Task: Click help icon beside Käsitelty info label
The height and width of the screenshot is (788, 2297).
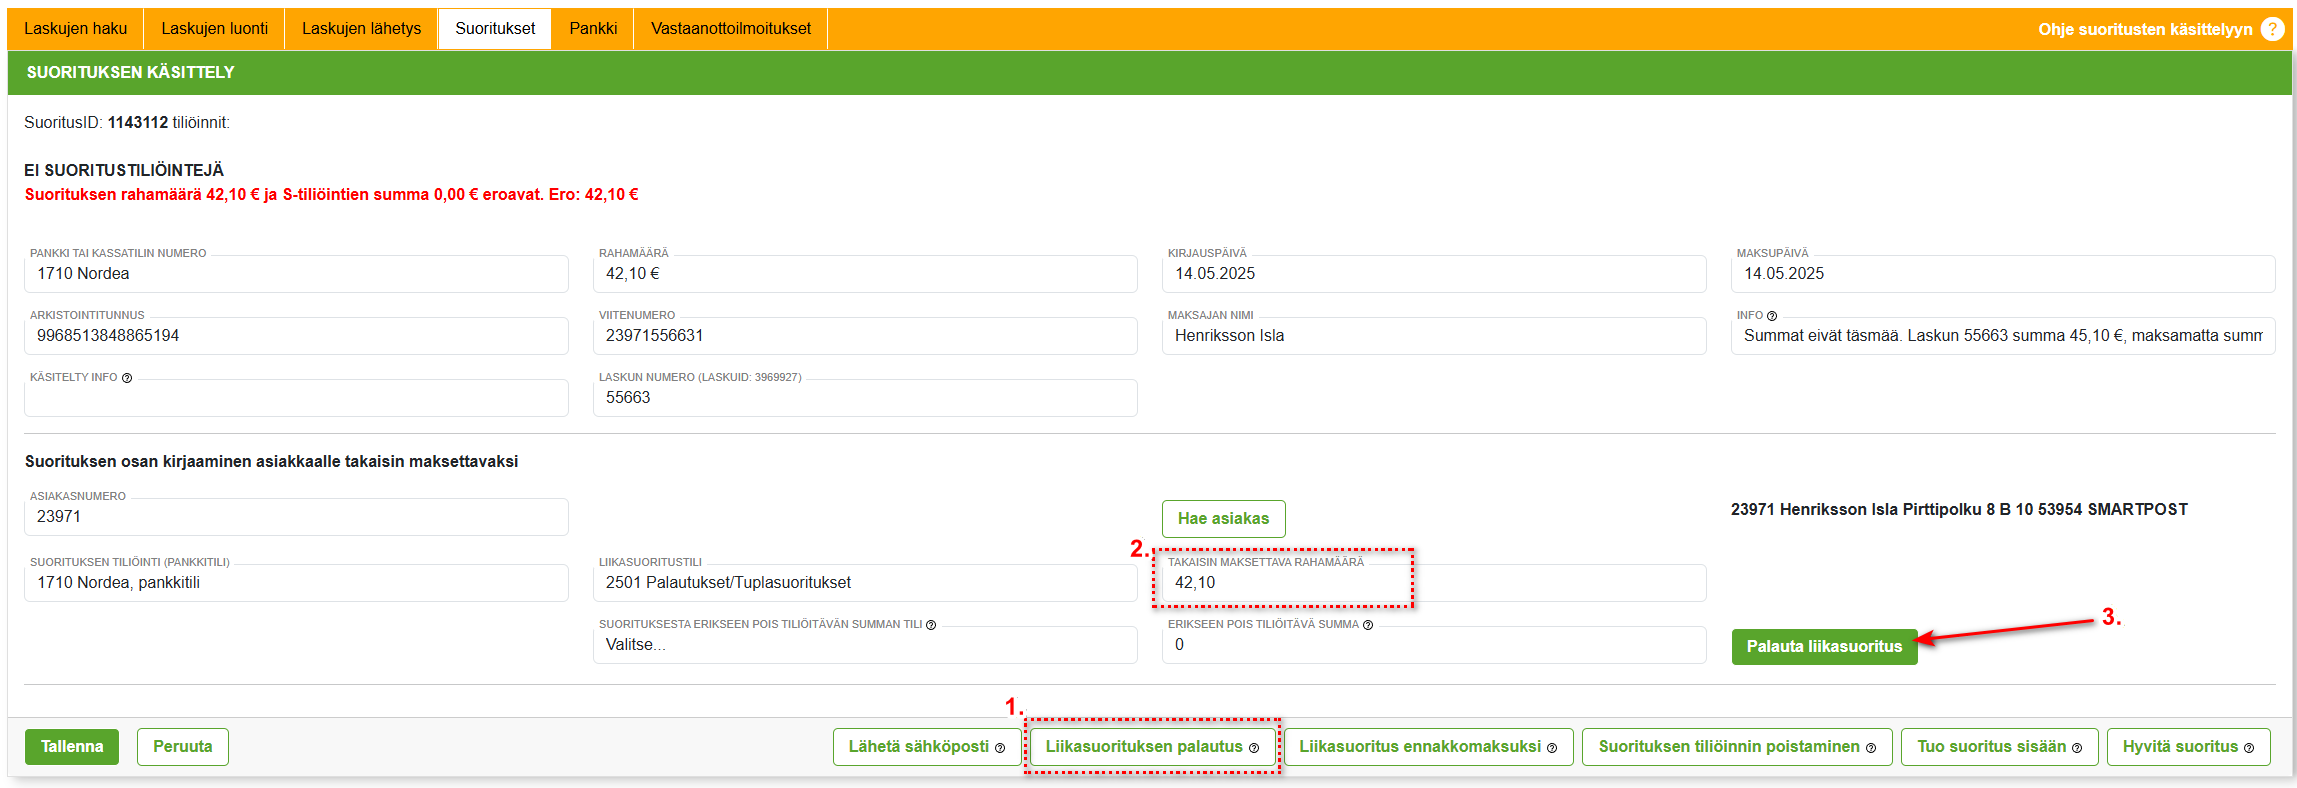Action: click(x=127, y=378)
